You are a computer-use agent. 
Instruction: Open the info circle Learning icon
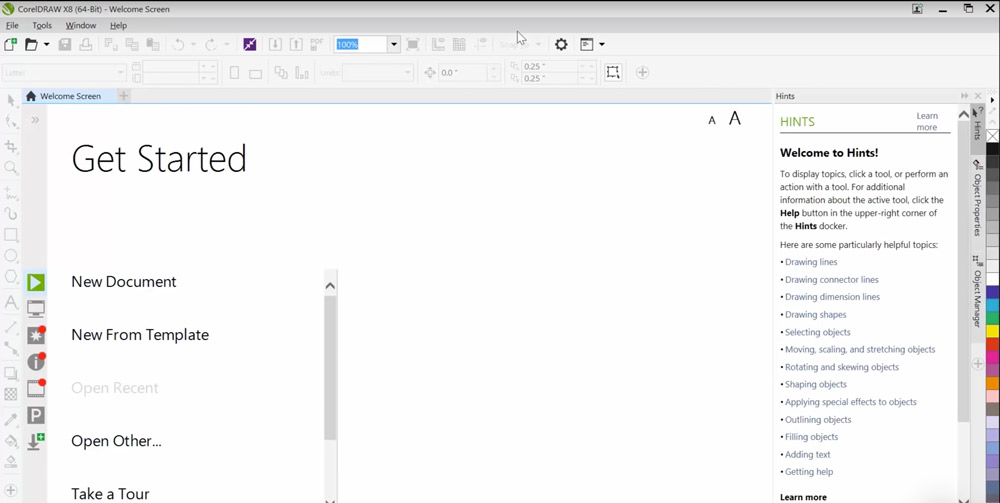click(36, 361)
